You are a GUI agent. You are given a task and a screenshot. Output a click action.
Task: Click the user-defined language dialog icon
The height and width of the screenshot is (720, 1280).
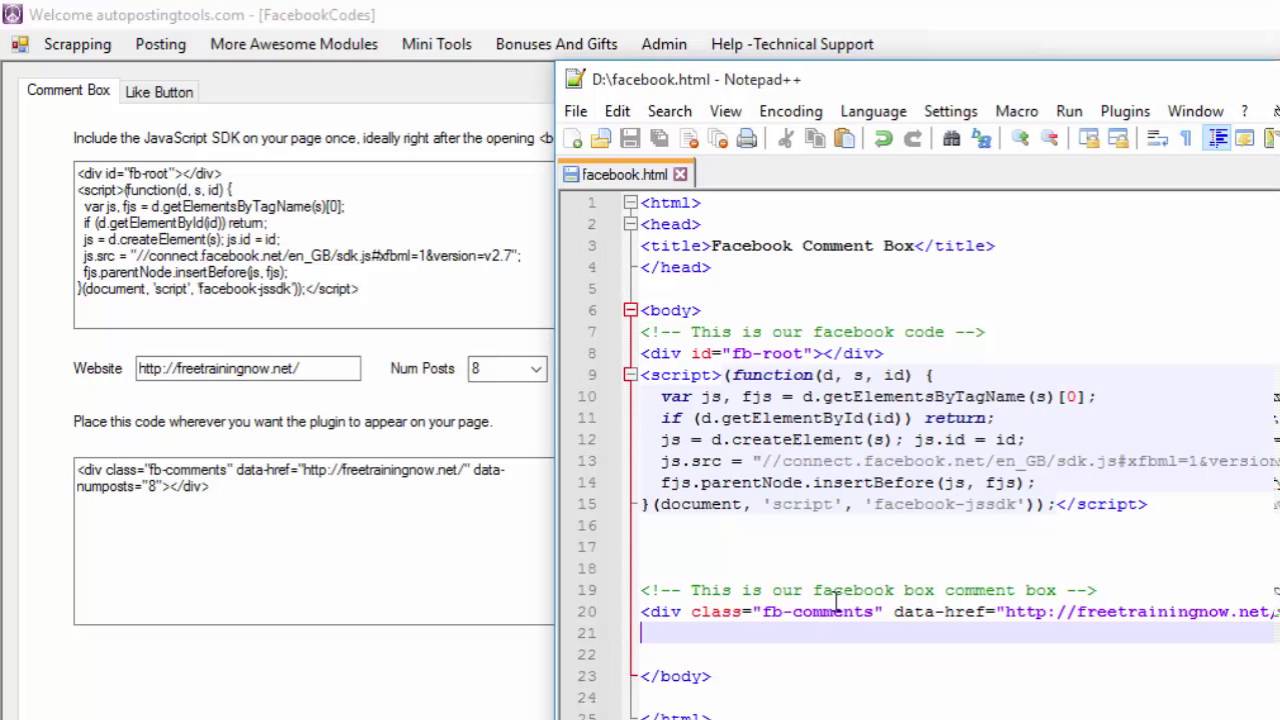click(1245, 139)
